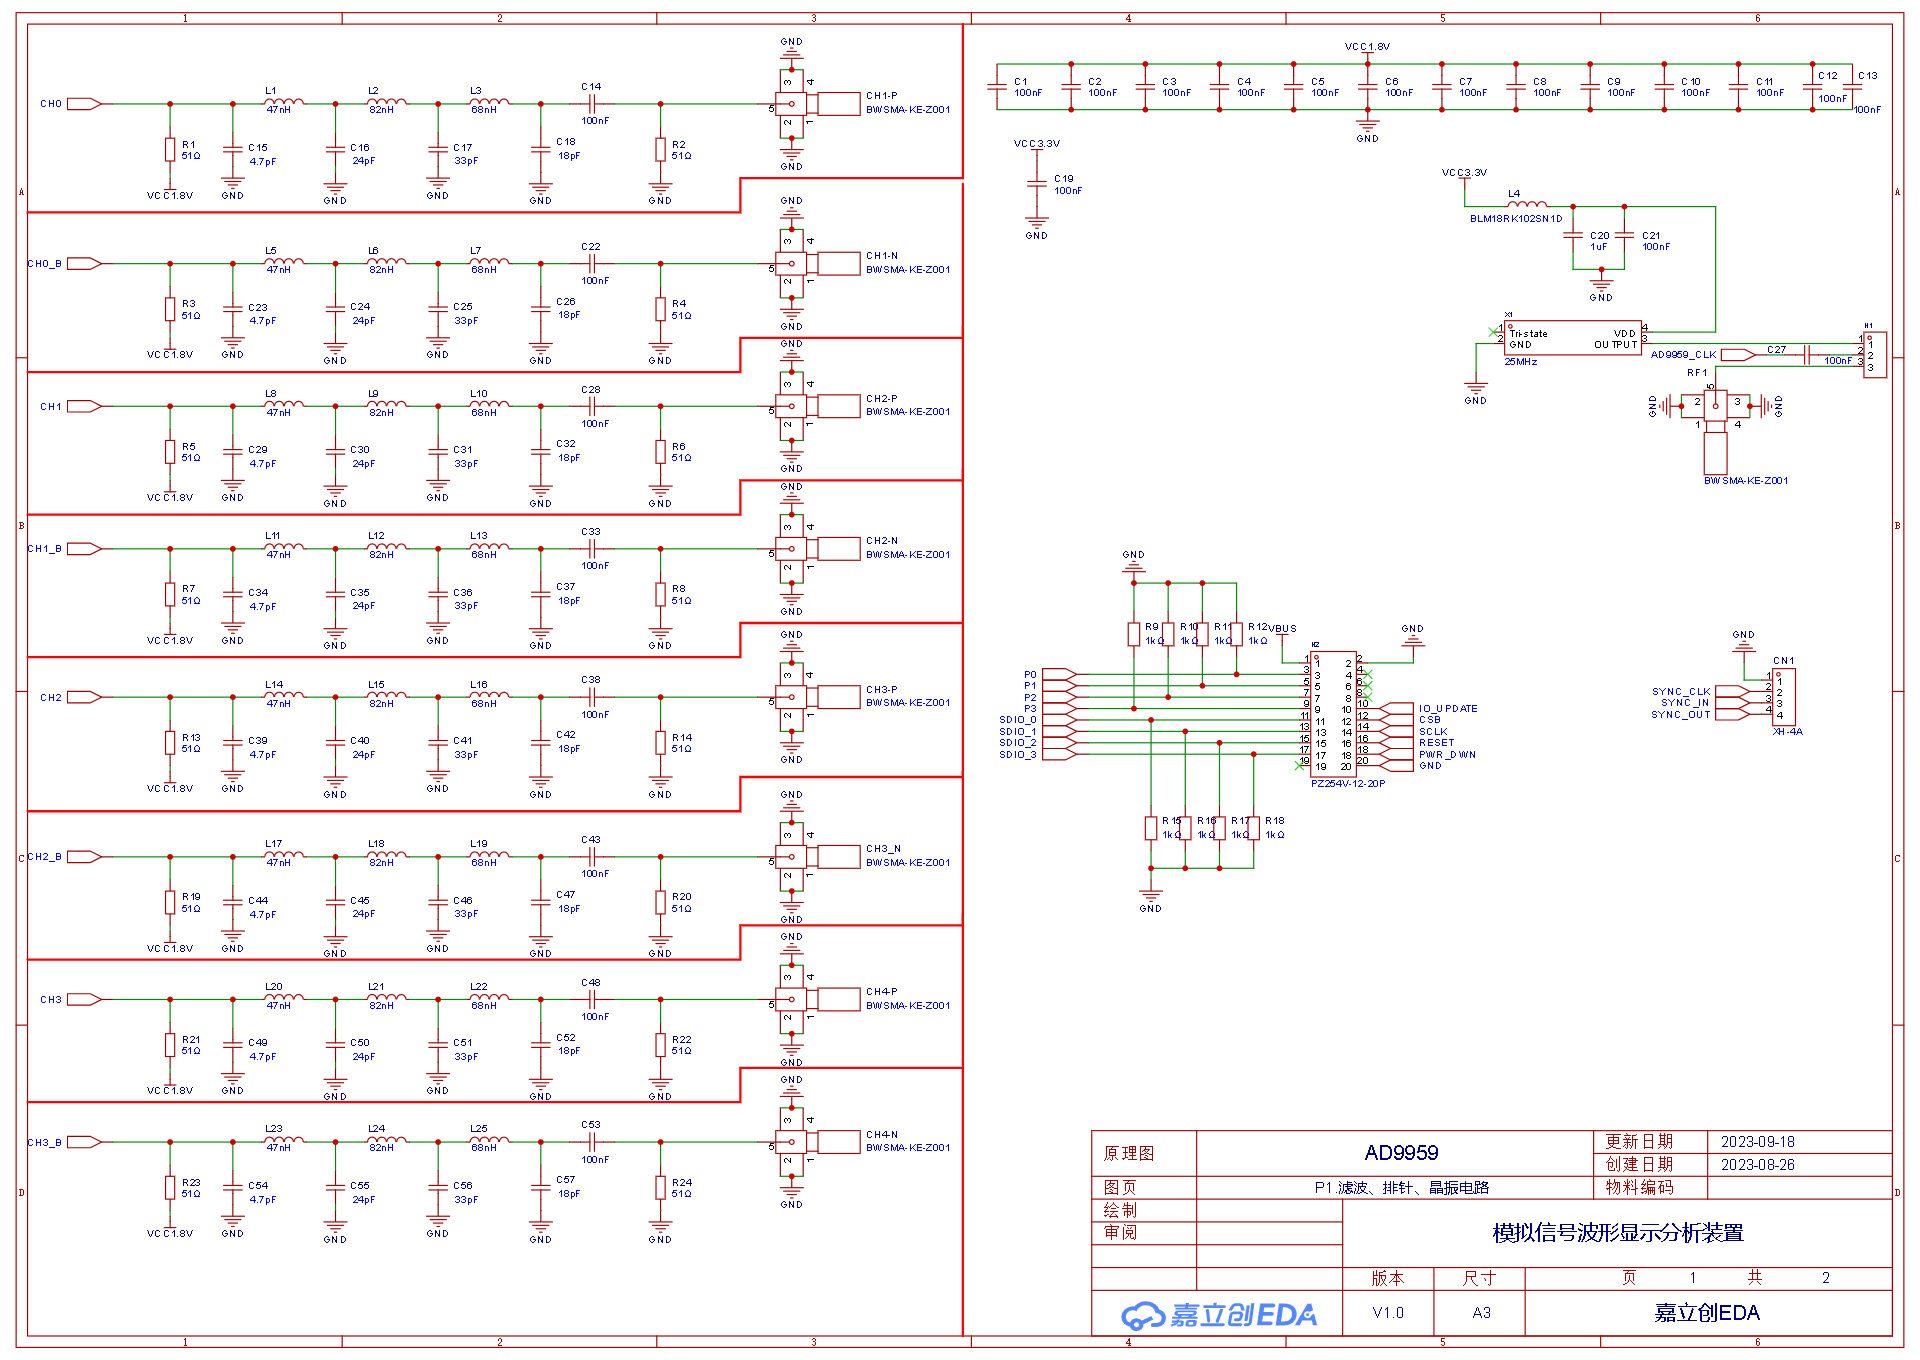The height and width of the screenshot is (1360, 1920).
Task: Click the PZ254V-12-20P pin header
Action: point(1333,714)
